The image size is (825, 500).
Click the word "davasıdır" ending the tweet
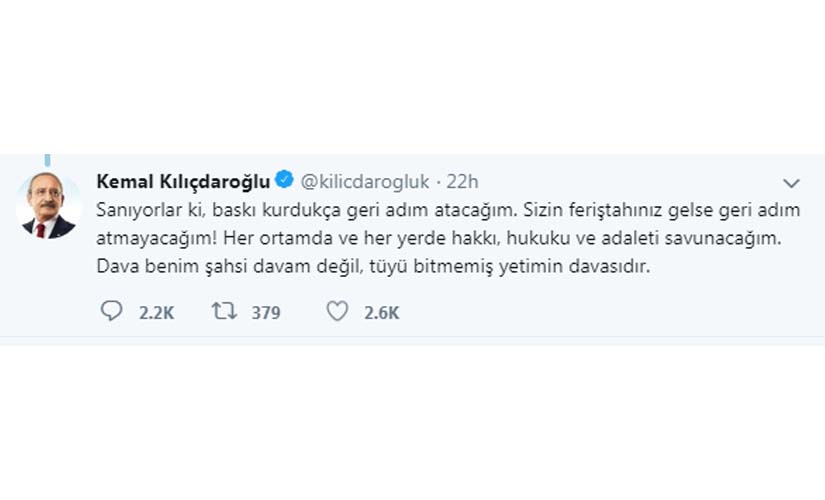[x=611, y=268]
